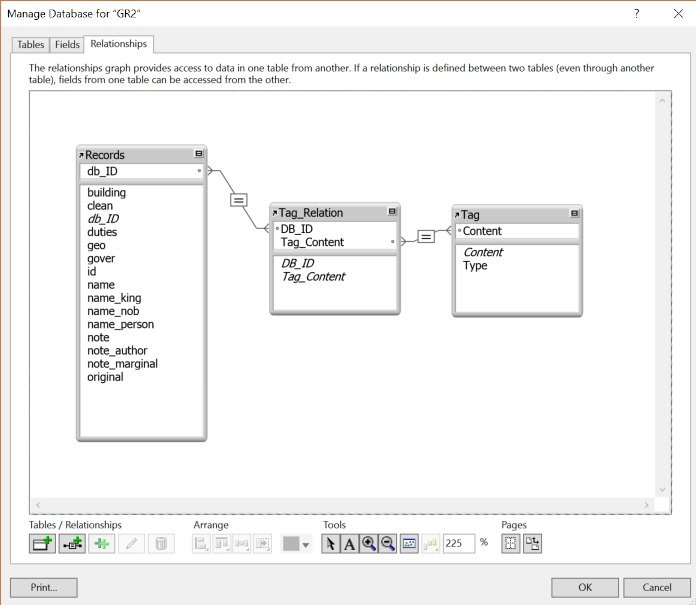The width and height of the screenshot is (696, 605).
Task: Switch to the Fields tab
Action: coord(67,44)
